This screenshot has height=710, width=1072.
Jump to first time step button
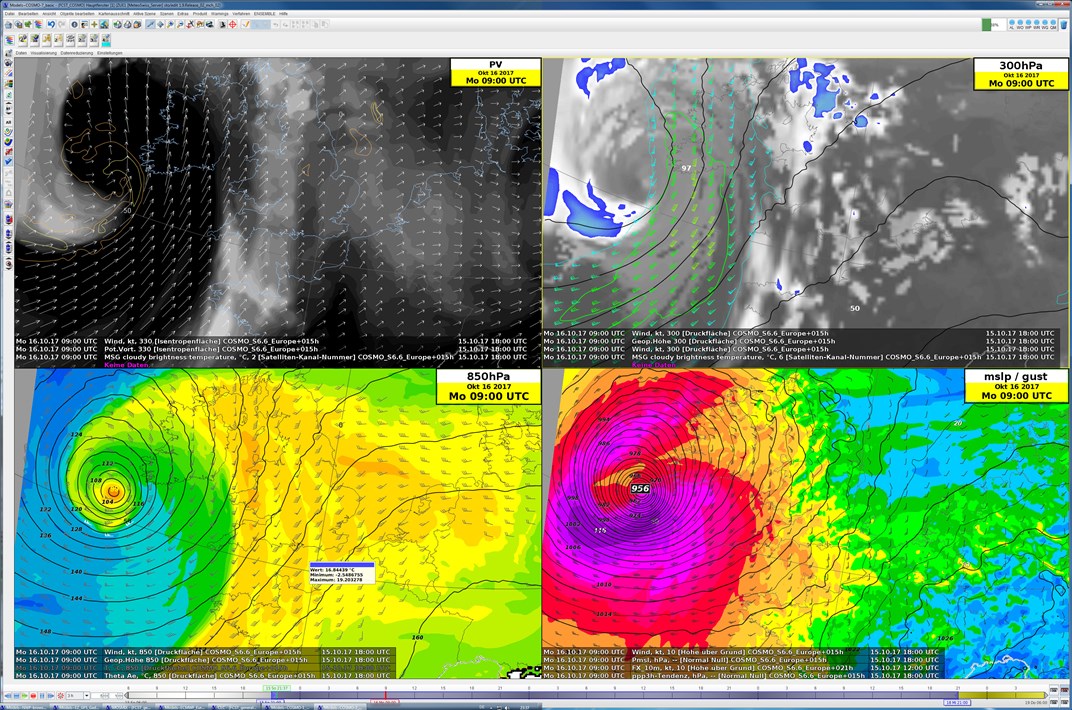pyautogui.click(x=8, y=696)
